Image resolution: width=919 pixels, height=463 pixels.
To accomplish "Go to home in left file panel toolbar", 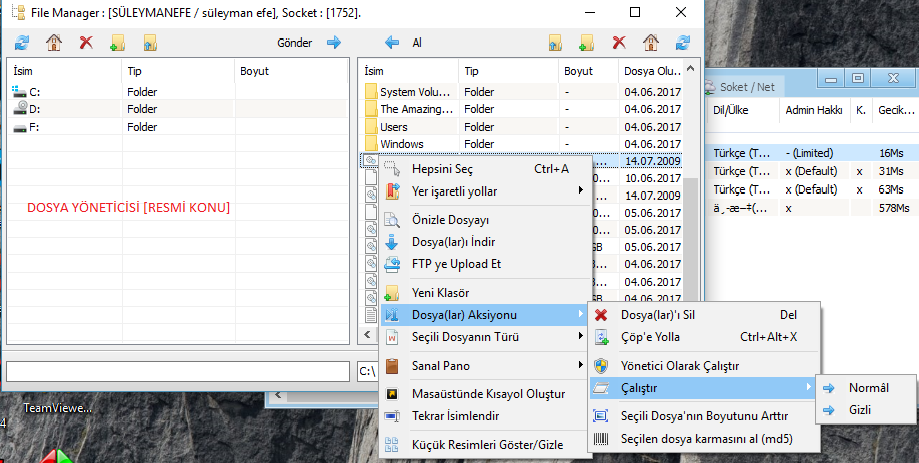I will tap(54, 42).
